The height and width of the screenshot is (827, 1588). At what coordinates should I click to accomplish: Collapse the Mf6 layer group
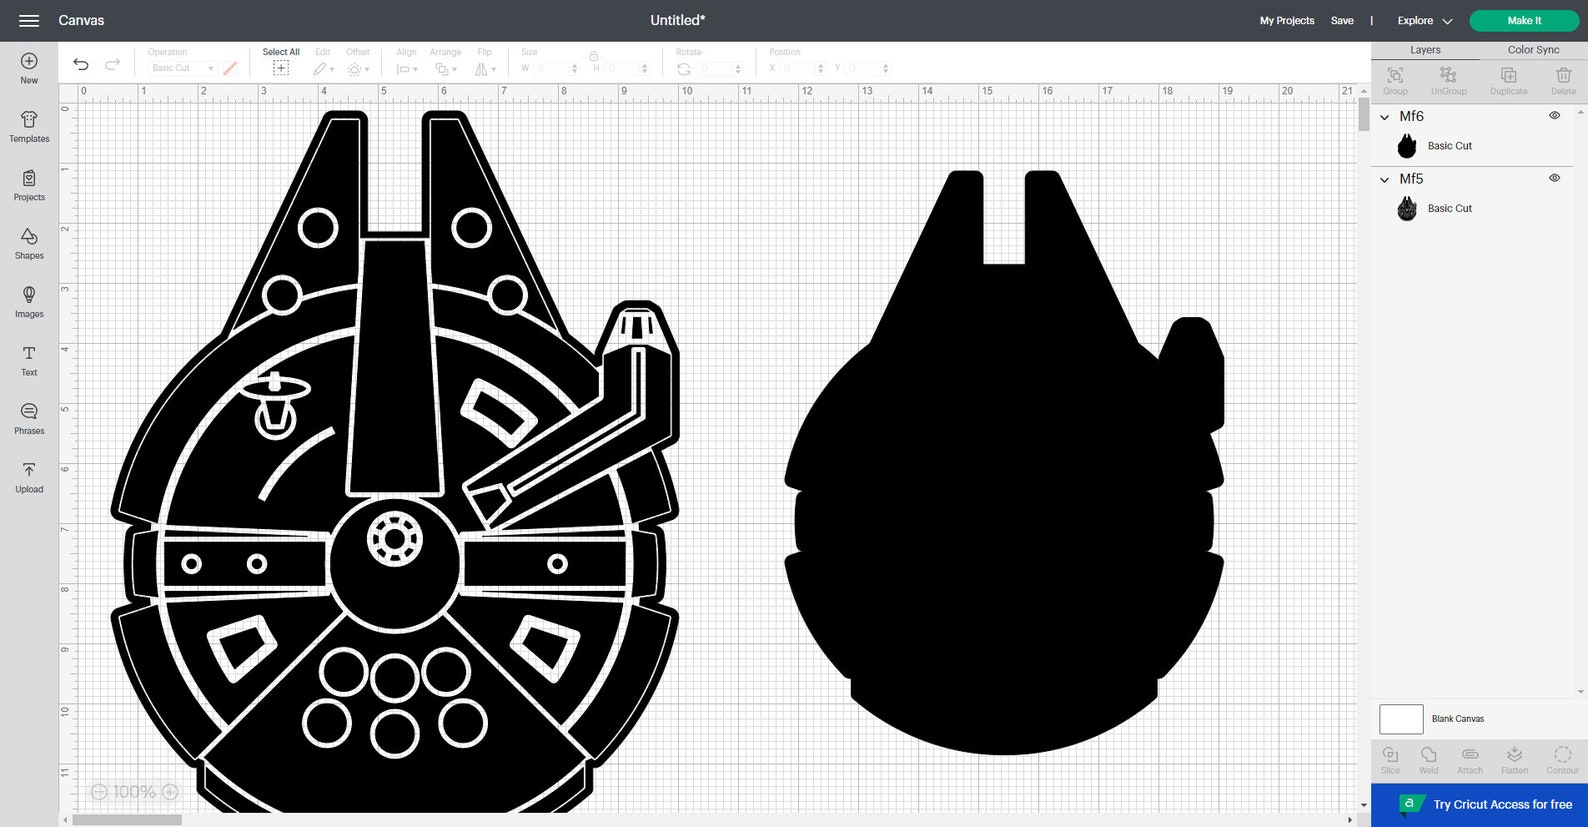tap(1385, 117)
